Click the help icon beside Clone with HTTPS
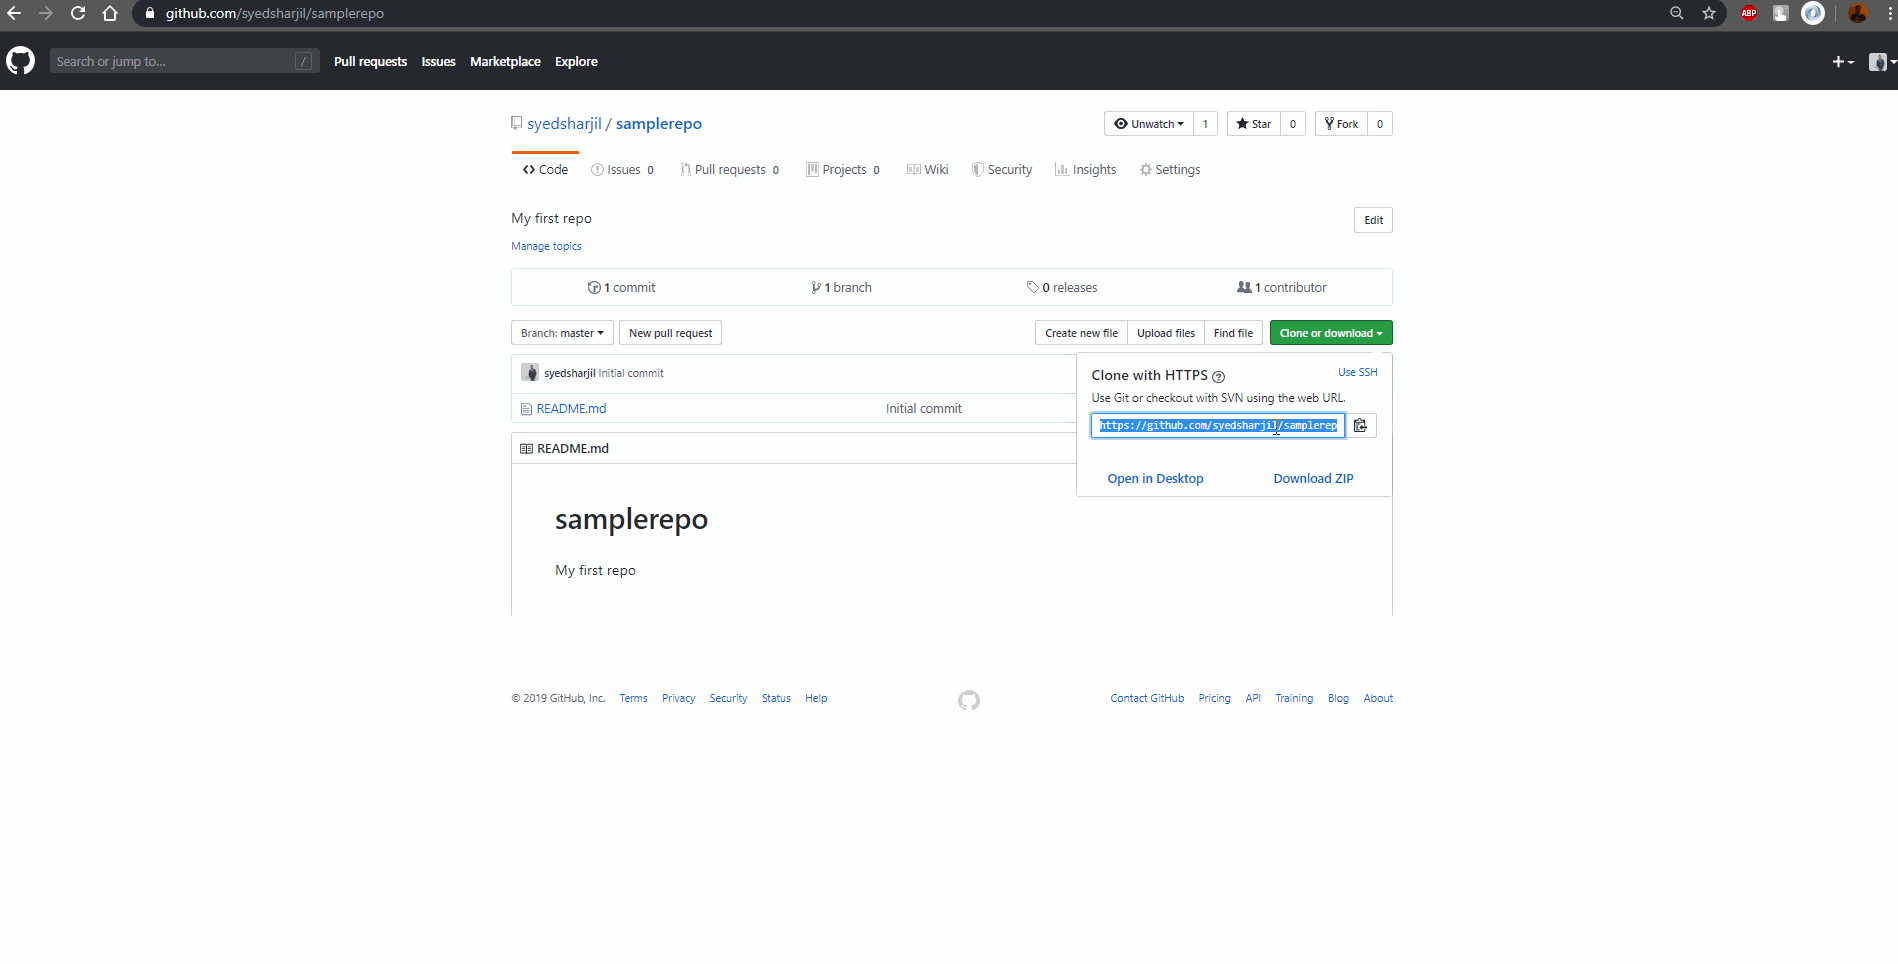The width and height of the screenshot is (1898, 964). click(x=1218, y=377)
